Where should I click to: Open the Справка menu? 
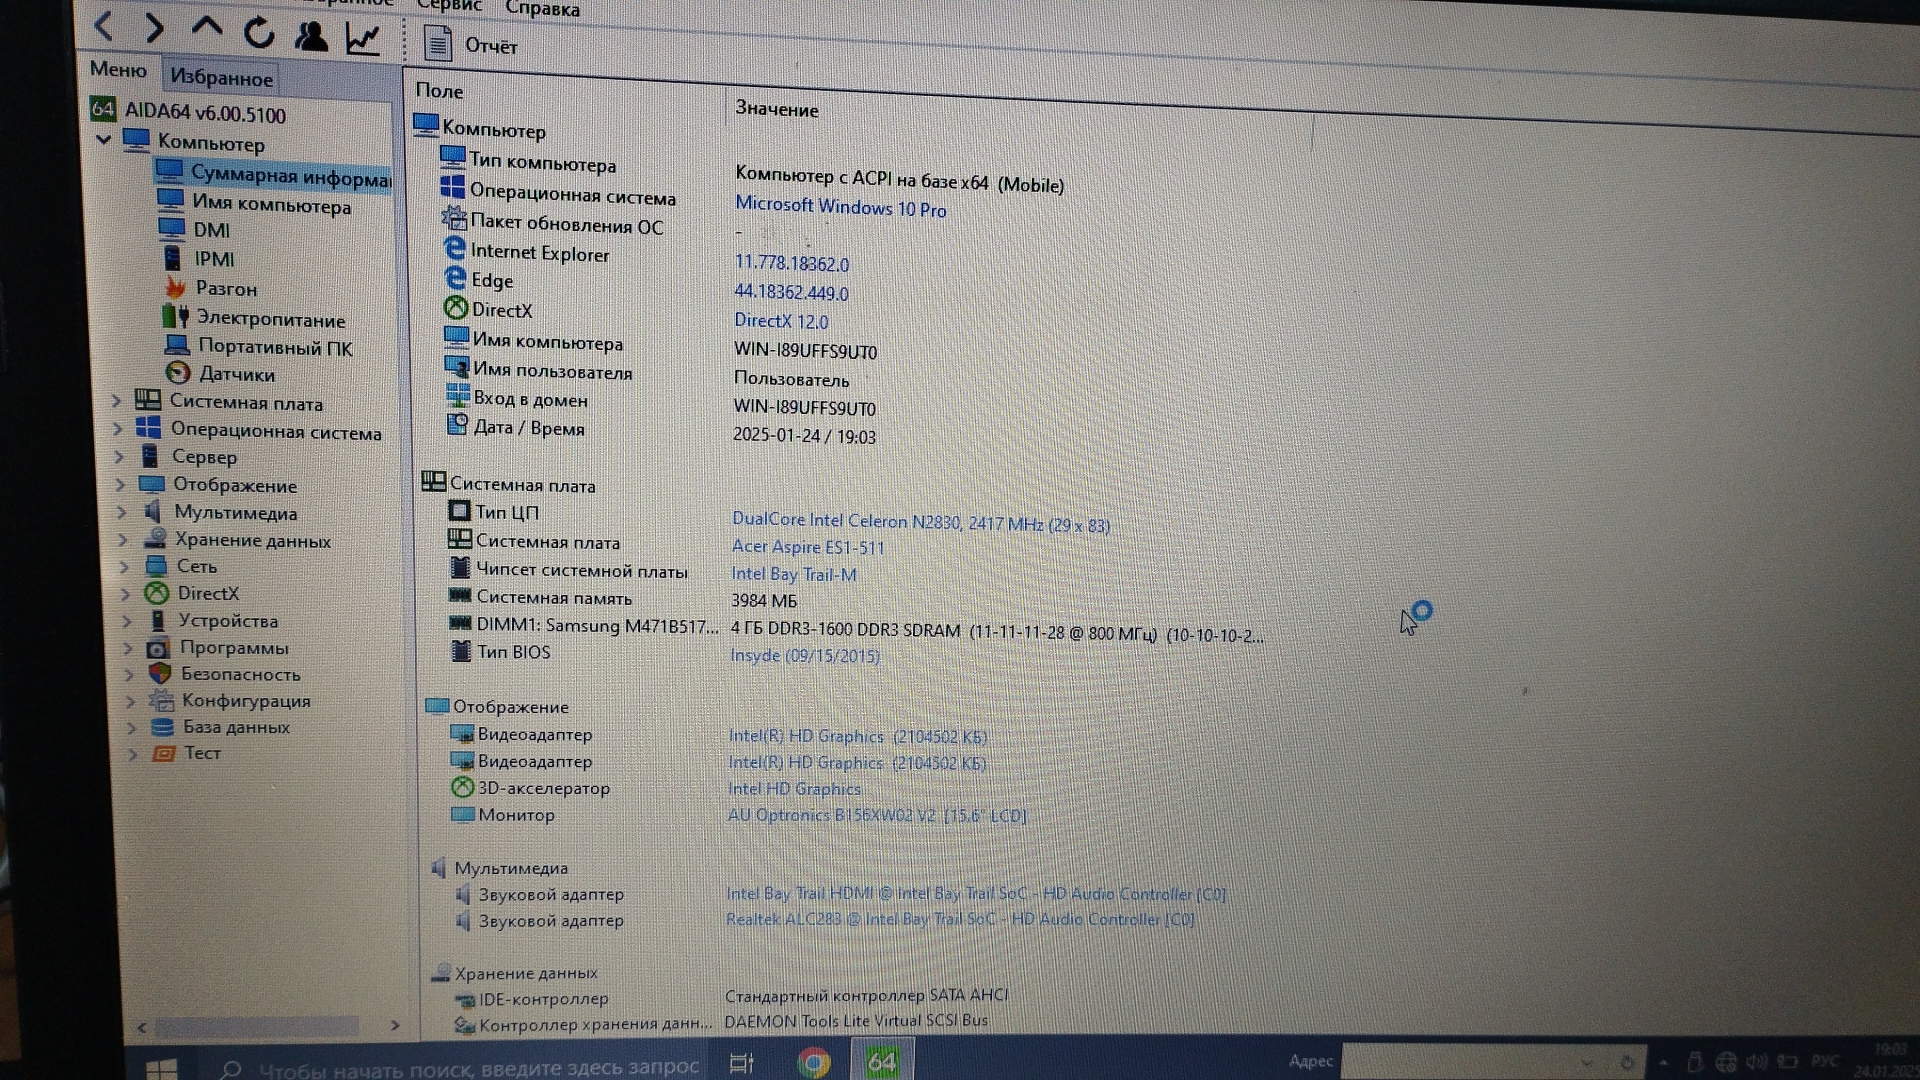point(543,8)
